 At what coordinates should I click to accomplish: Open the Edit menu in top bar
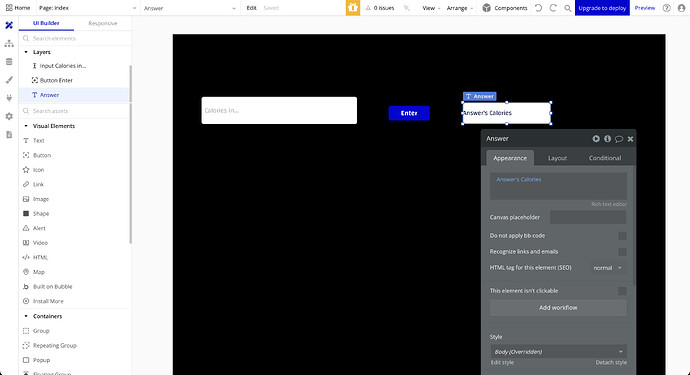tap(251, 8)
